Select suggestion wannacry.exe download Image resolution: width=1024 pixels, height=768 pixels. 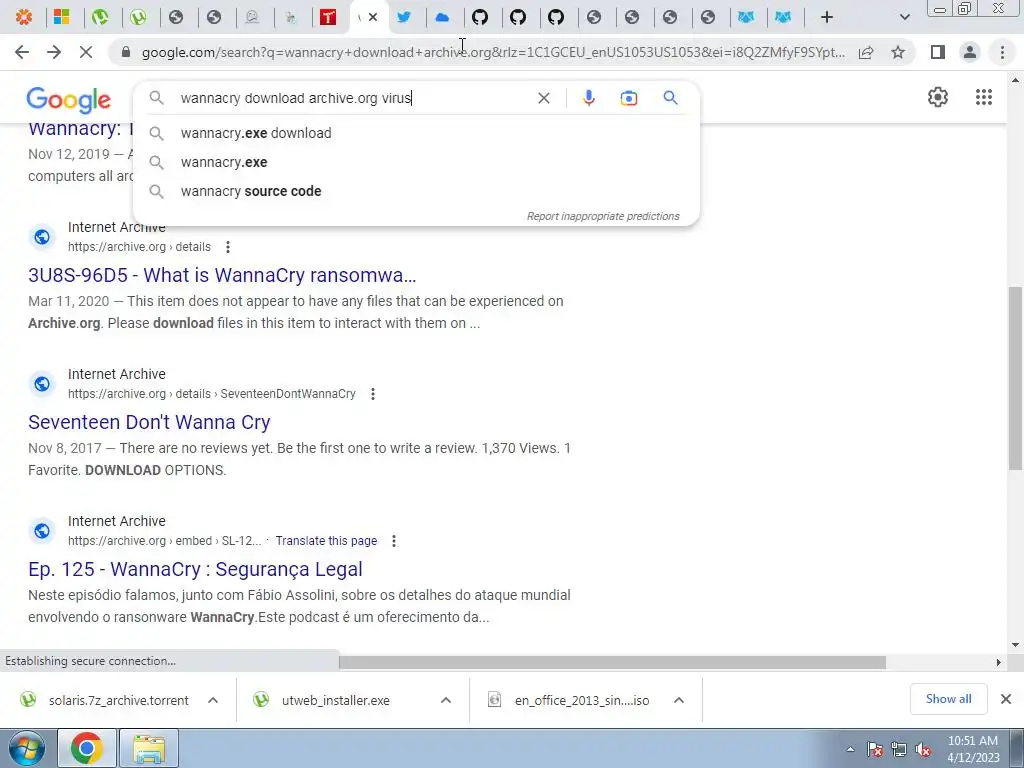coord(416,133)
